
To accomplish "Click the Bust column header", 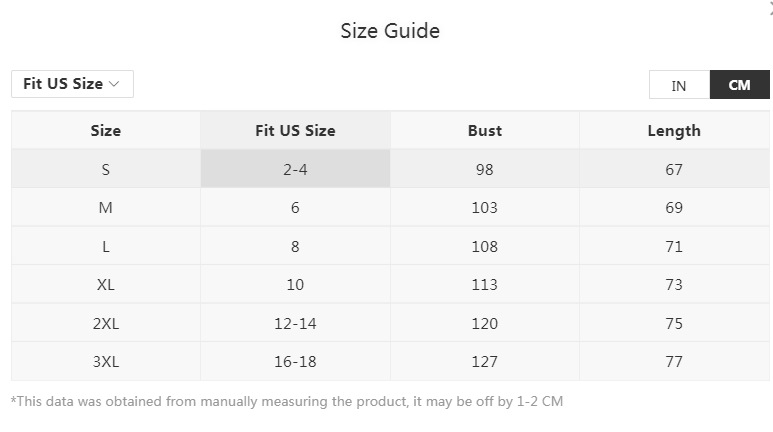I will pyautogui.click(x=485, y=130).
